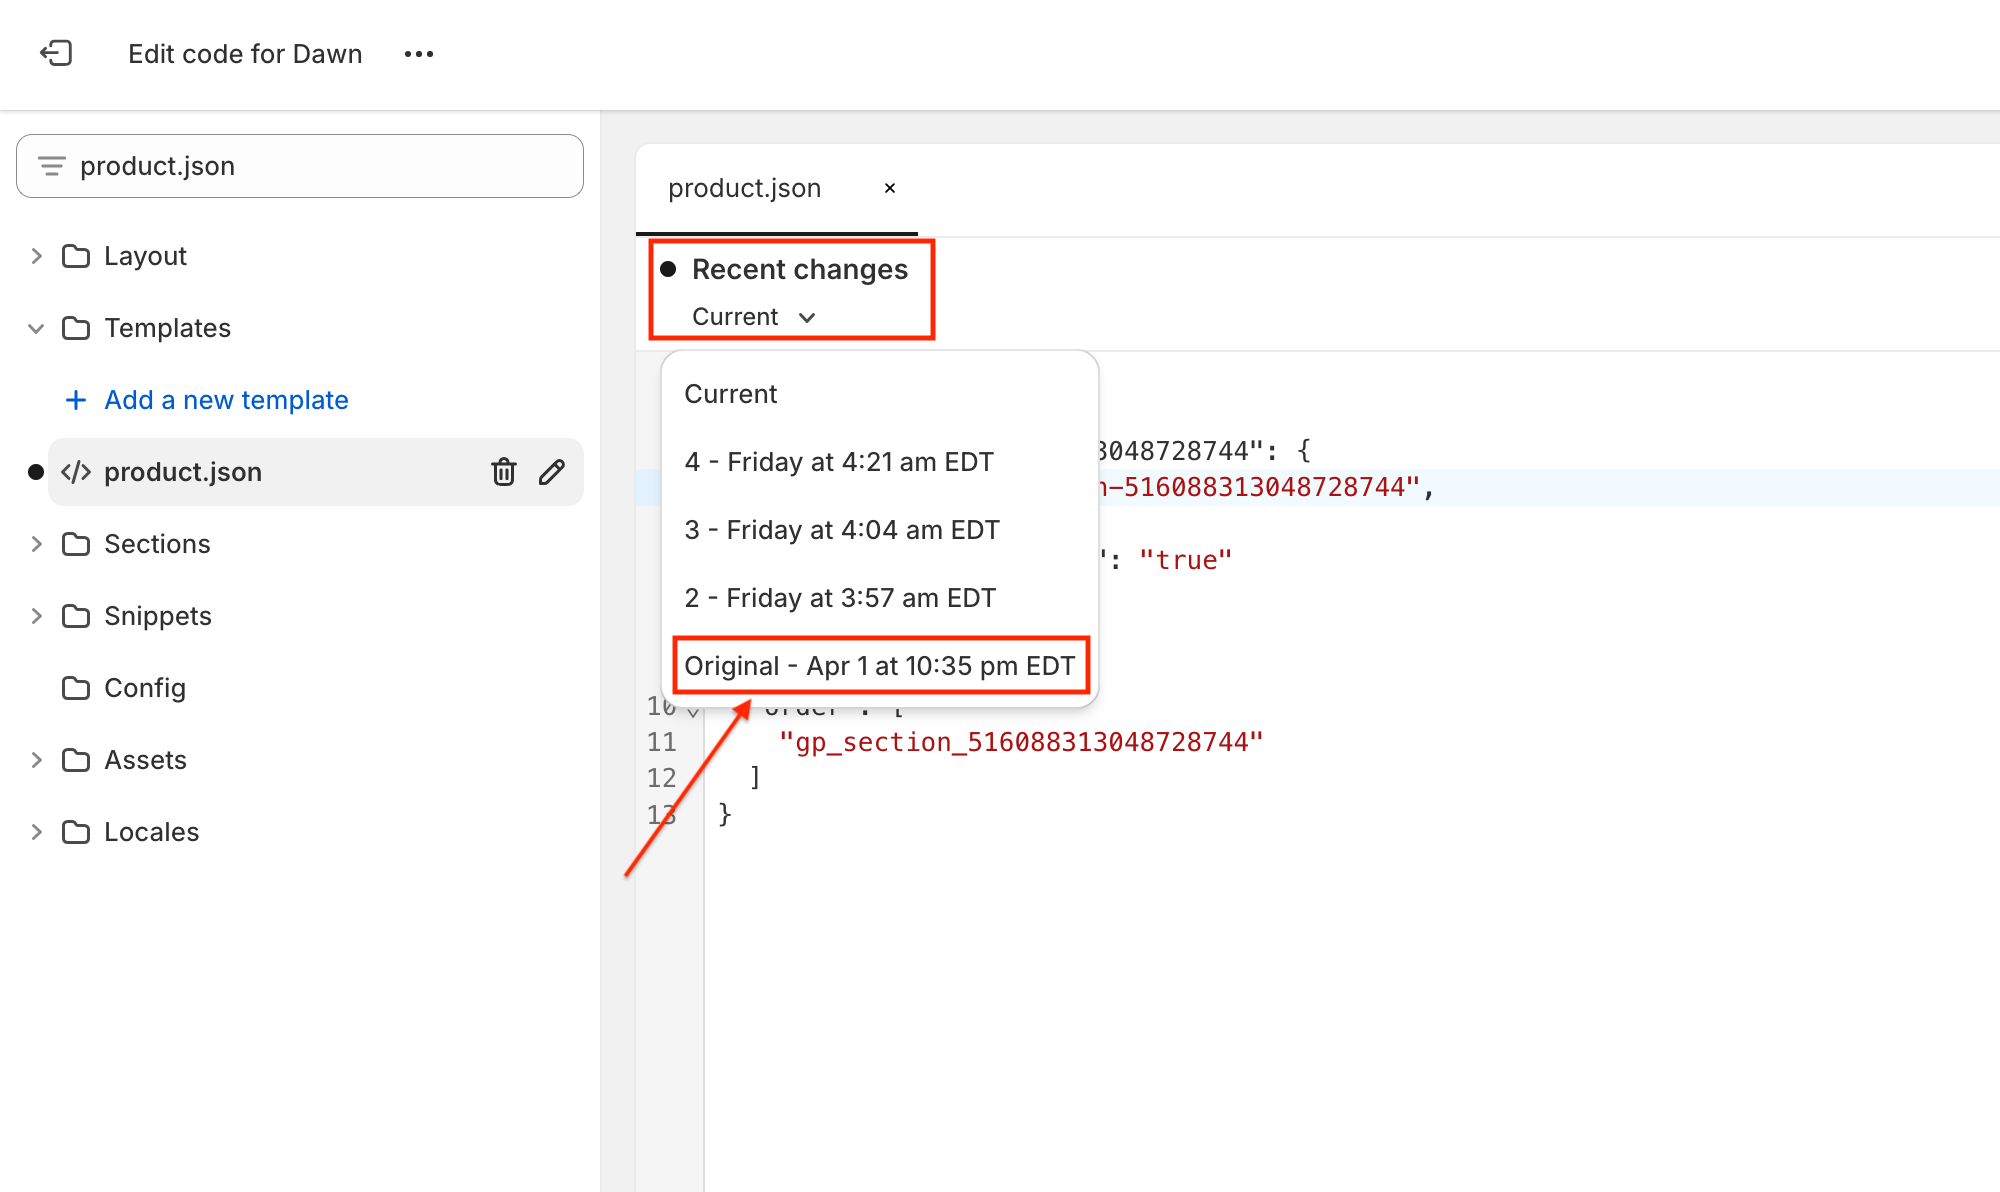
Task: Click the code icon next to product.json
Action: coord(77,472)
